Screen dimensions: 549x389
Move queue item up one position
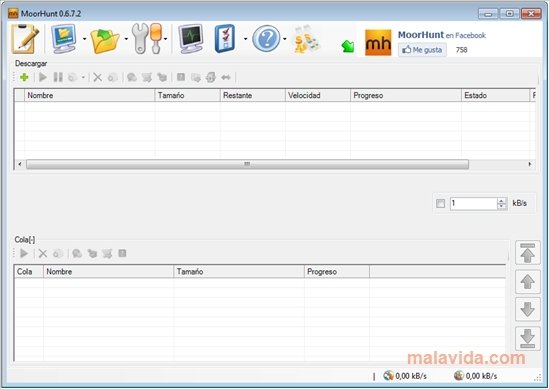click(527, 282)
